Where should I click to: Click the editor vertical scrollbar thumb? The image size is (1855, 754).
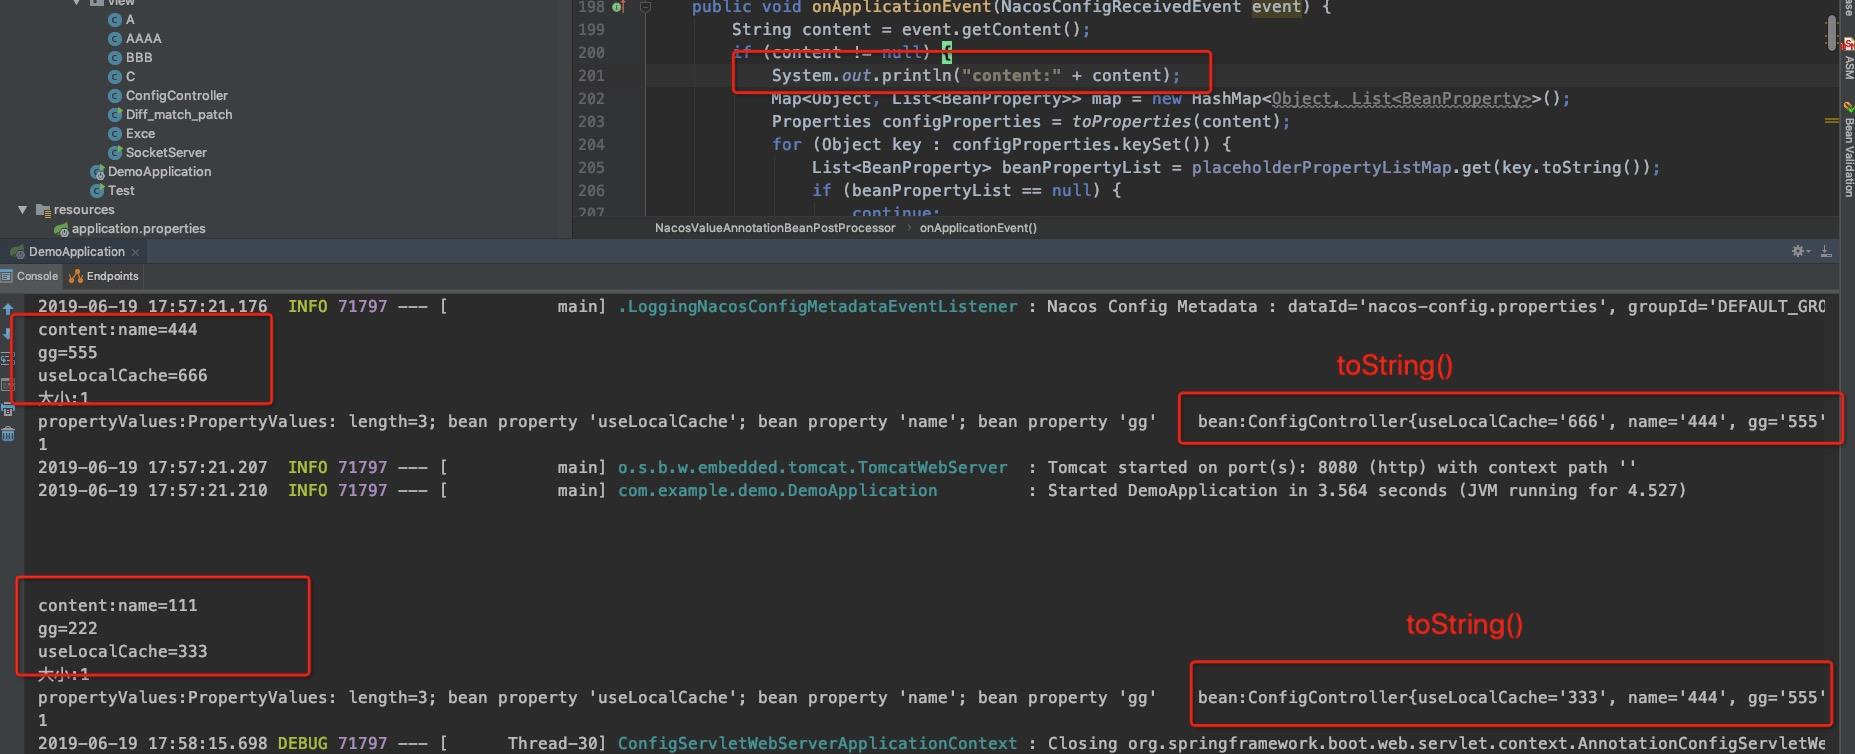[1831, 33]
